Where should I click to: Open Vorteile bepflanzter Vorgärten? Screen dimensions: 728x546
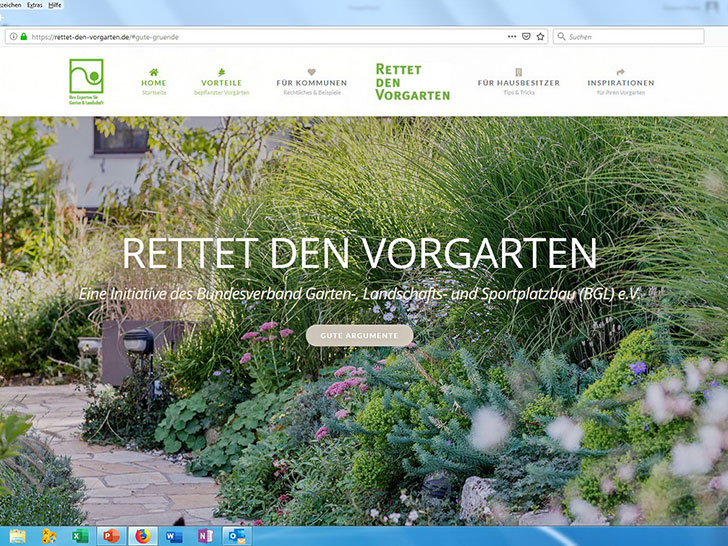(x=221, y=82)
